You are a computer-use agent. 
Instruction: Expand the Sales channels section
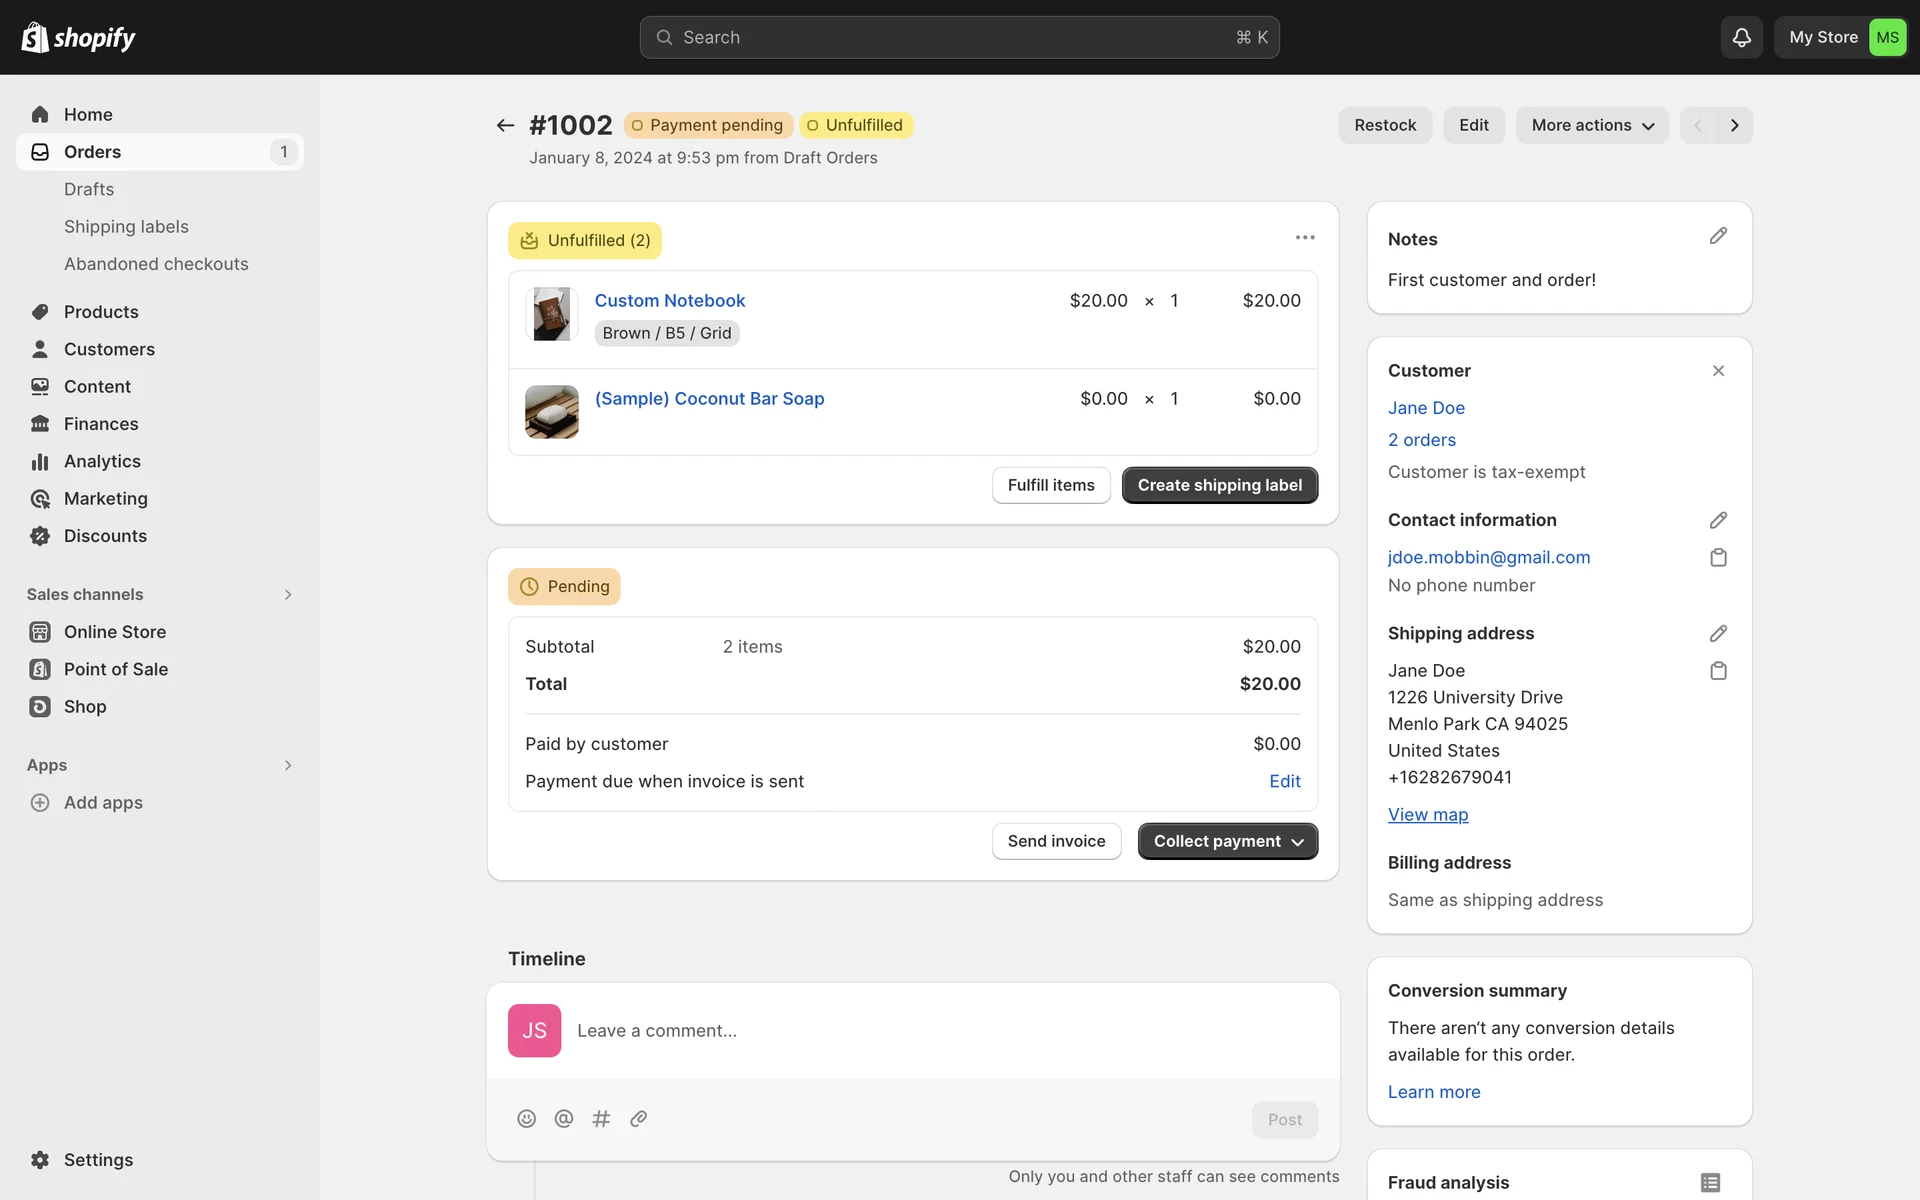(288, 594)
